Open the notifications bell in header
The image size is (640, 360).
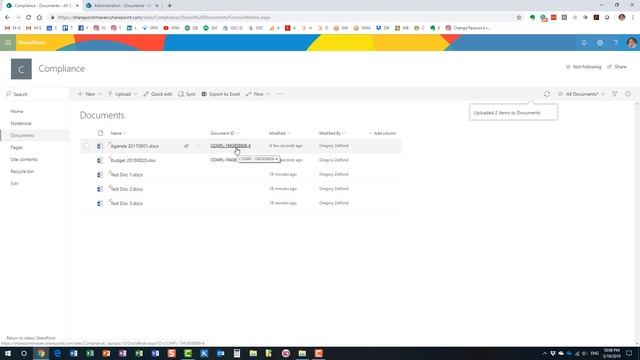584,43
